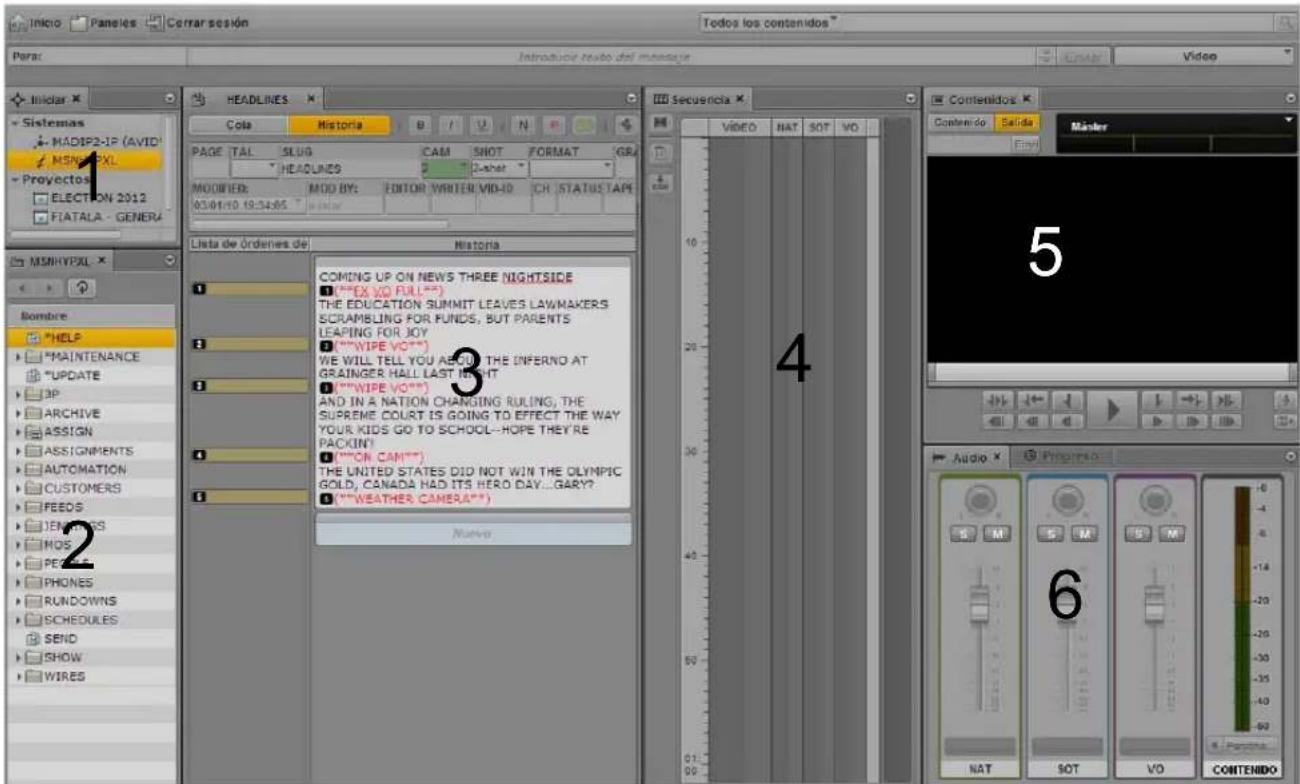Open the Todos los contenidos dropdown
This screenshot has width=1300, height=784.
click(x=770, y=22)
